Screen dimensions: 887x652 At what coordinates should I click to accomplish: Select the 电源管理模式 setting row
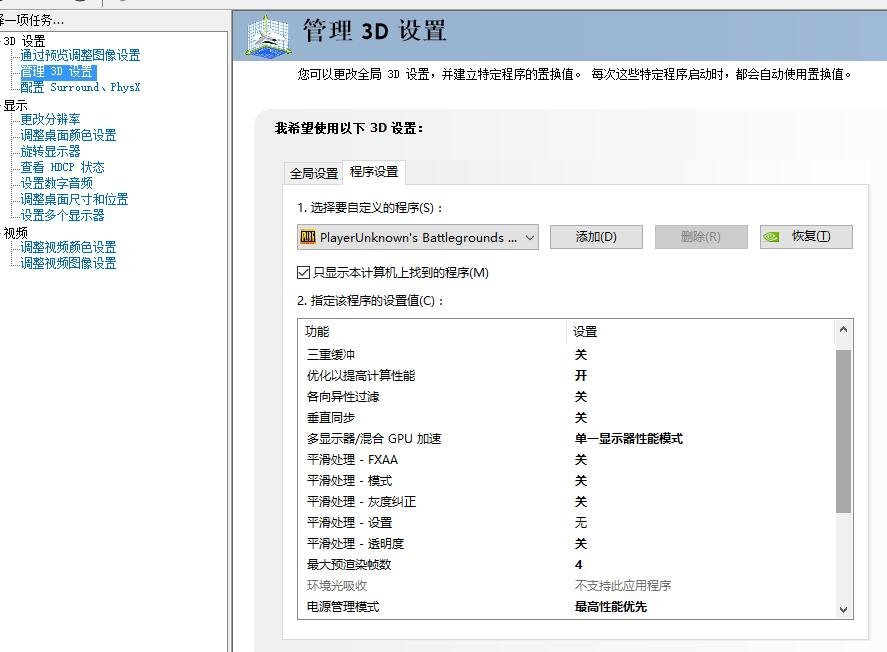pyautogui.click(x=566, y=606)
